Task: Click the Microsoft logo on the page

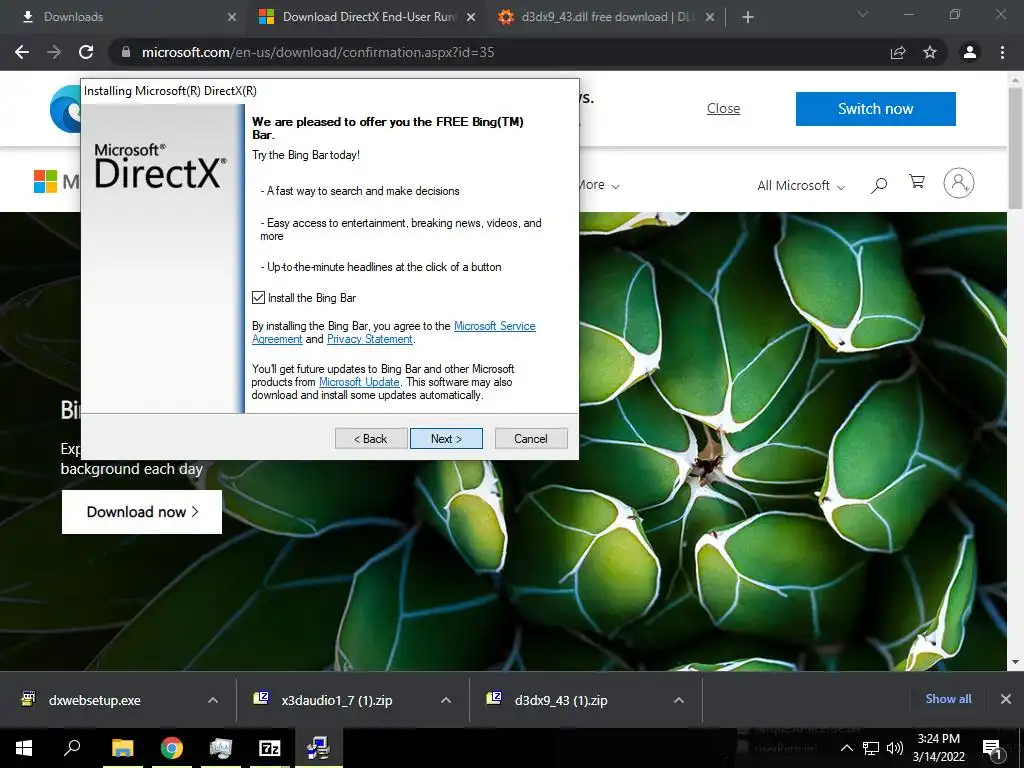Action: [x=56, y=182]
